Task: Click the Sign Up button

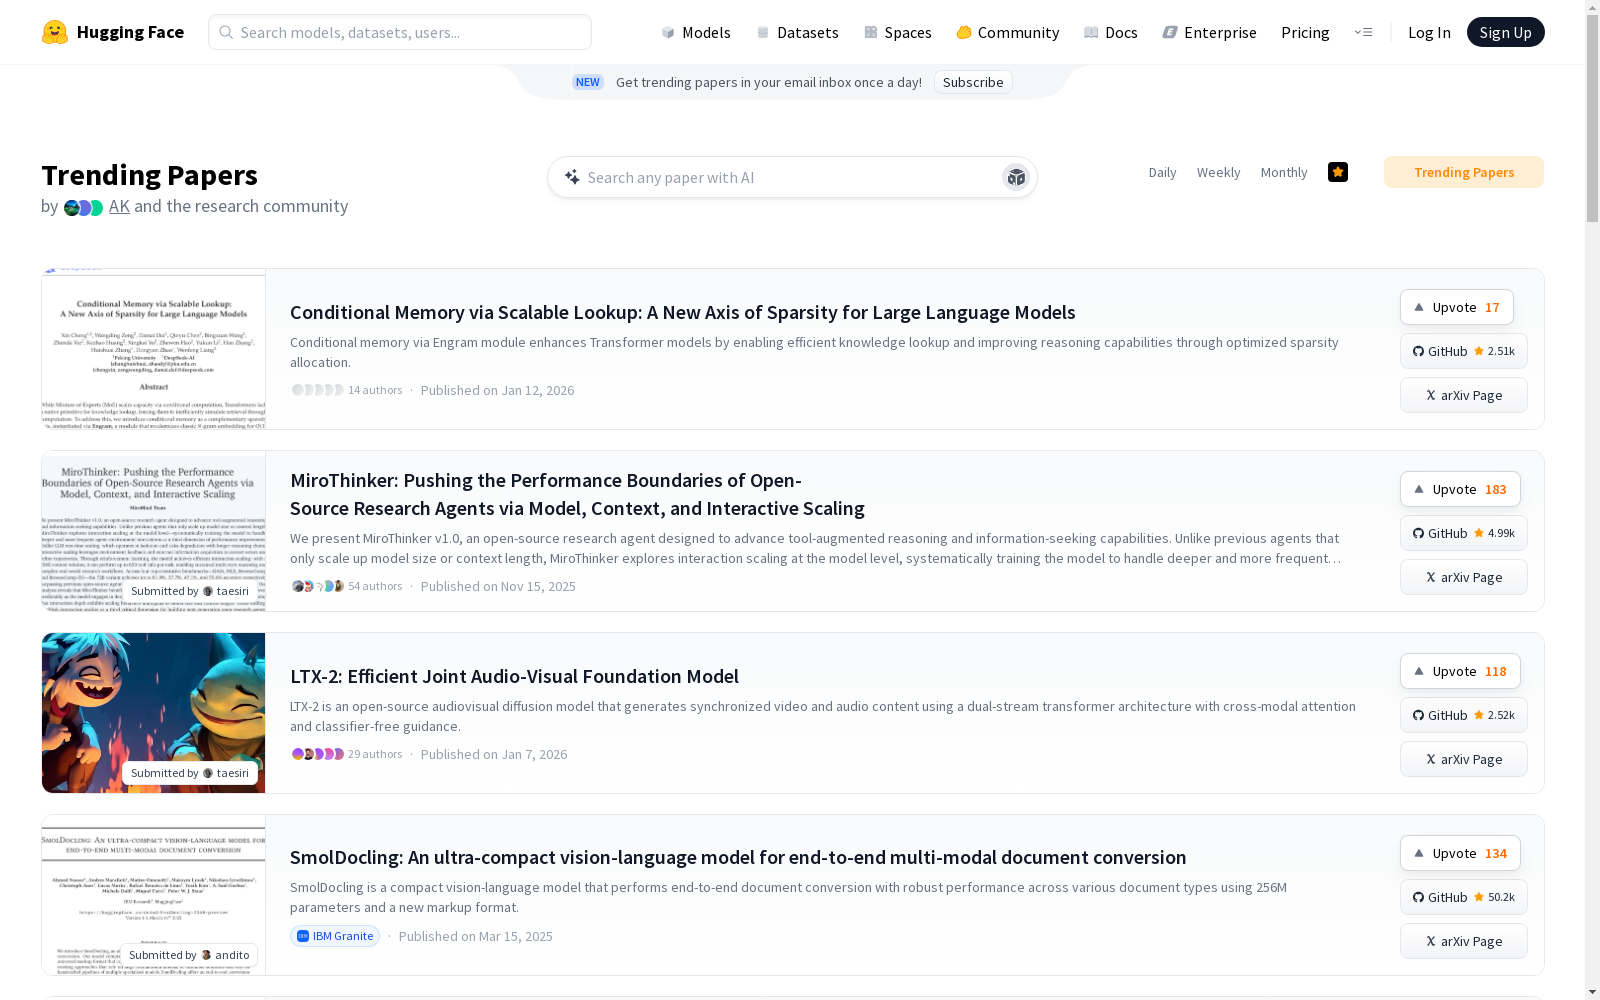Action: [x=1505, y=32]
